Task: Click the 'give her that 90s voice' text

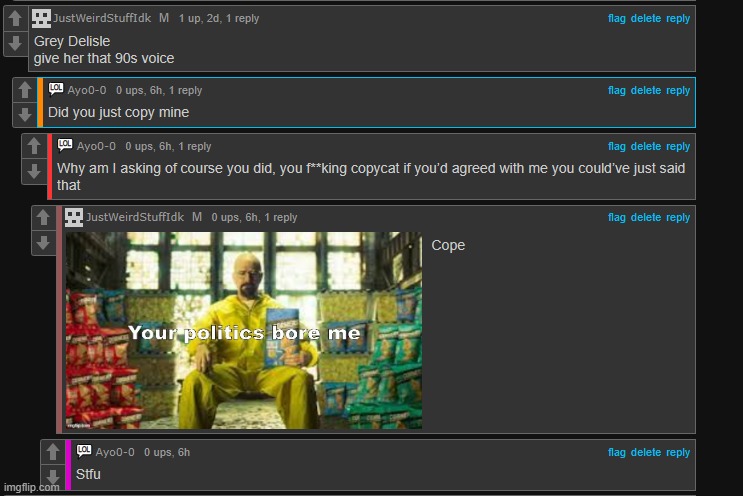Action: 104,58
